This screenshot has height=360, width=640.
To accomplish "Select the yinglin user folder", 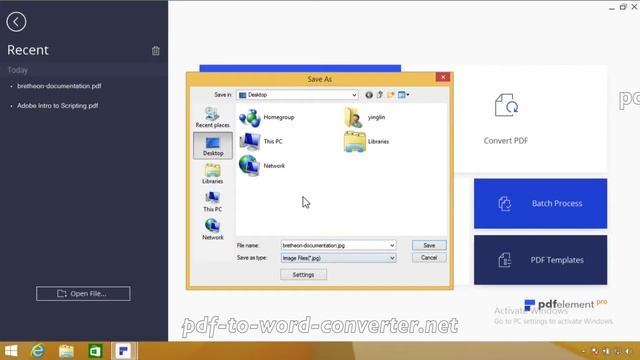I will tap(364, 118).
